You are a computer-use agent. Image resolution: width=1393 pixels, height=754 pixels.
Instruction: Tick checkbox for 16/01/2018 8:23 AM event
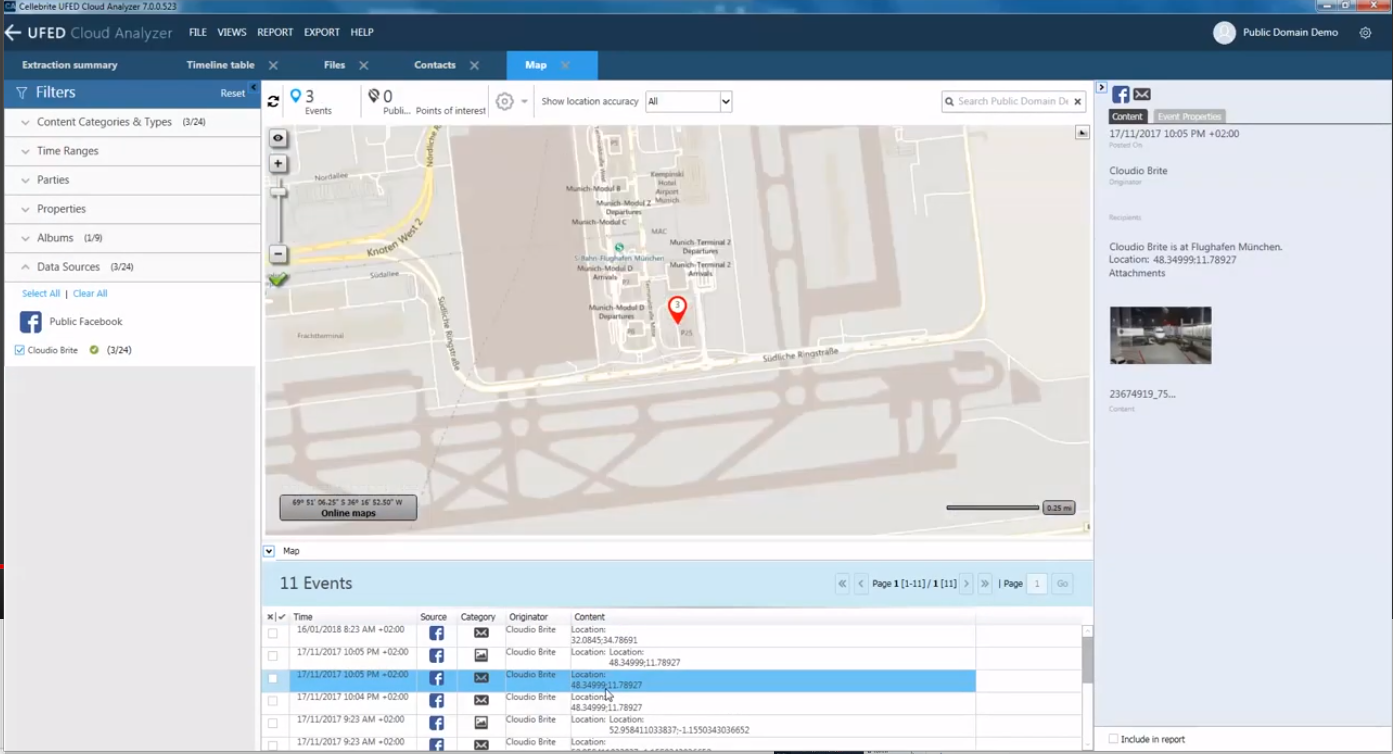click(x=273, y=634)
